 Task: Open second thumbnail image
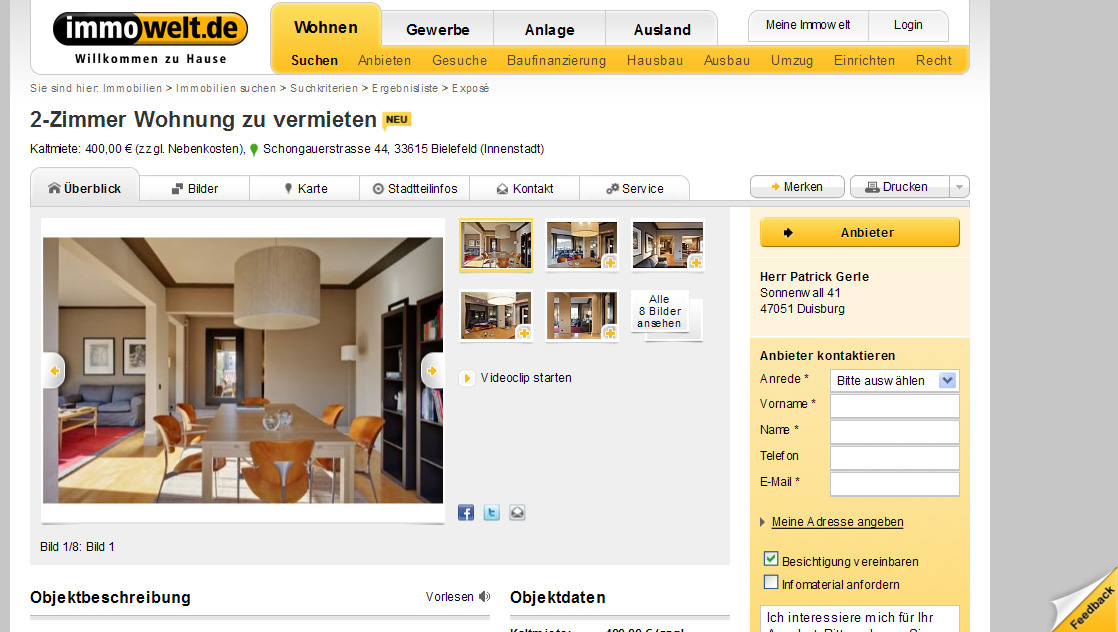click(x=582, y=245)
